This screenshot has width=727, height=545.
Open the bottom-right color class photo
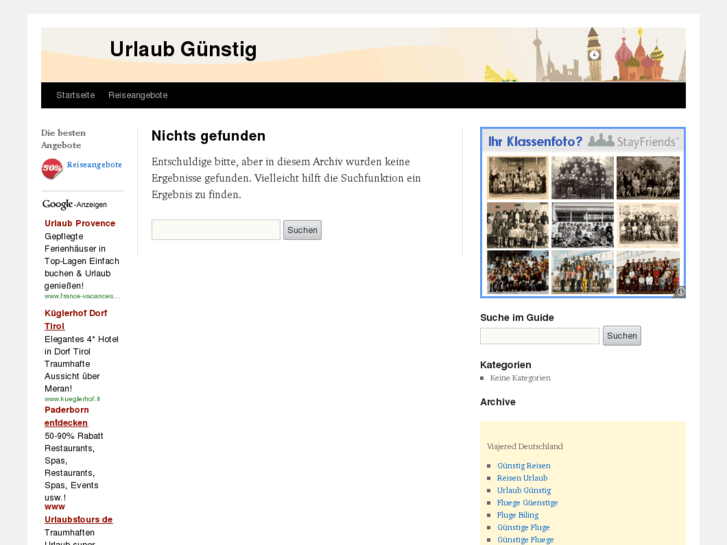pyautogui.click(x=648, y=272)
